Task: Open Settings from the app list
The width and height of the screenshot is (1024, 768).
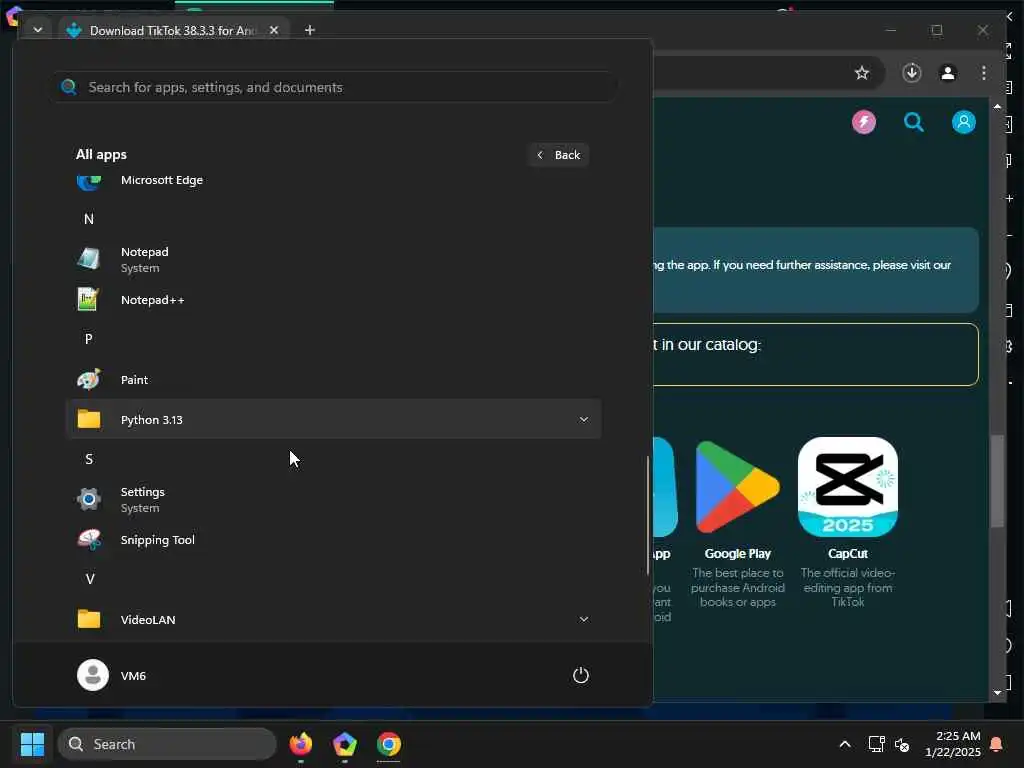Action: tap(333, 499)
